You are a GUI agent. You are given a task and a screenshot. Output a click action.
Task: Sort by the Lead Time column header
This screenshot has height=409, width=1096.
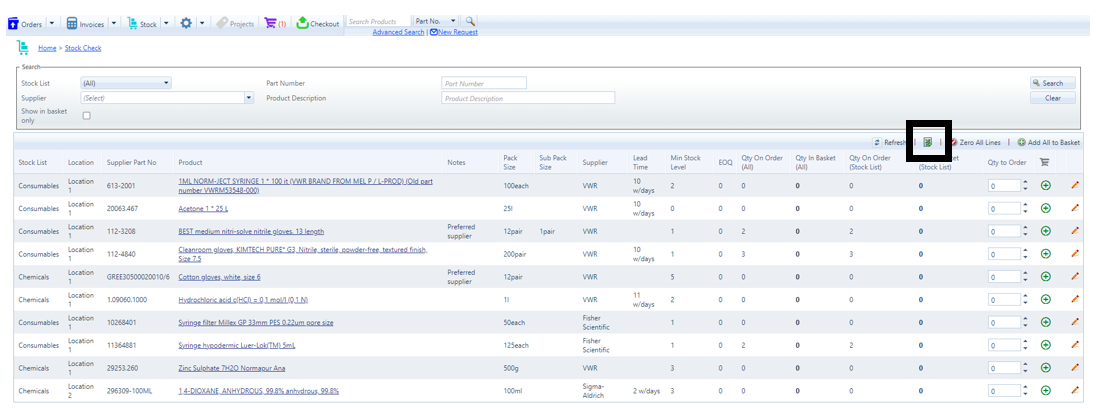coord(640,162)
